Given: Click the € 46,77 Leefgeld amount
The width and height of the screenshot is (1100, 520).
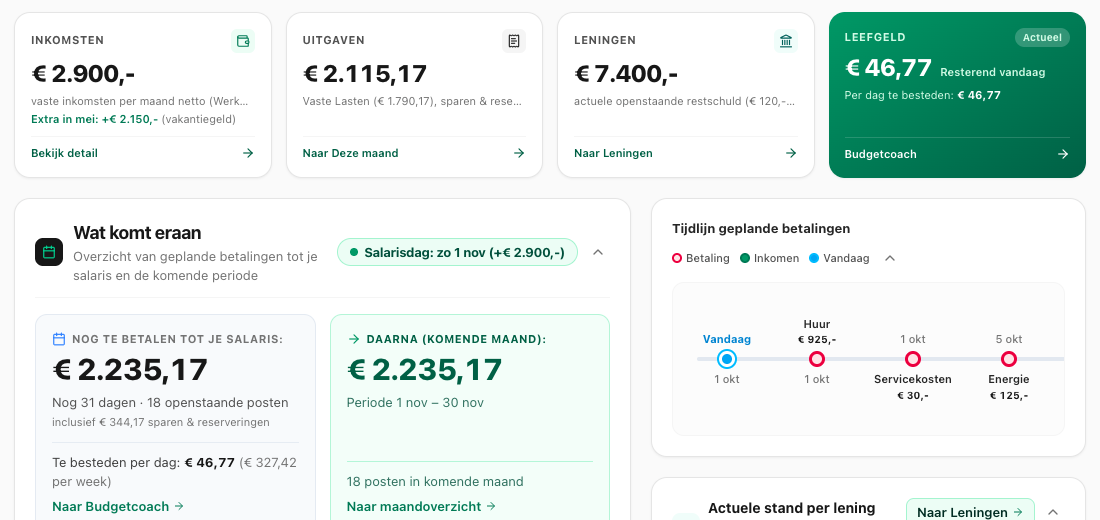Looking at the screenshot, I should pyautogui.click(x=888, y=67).
